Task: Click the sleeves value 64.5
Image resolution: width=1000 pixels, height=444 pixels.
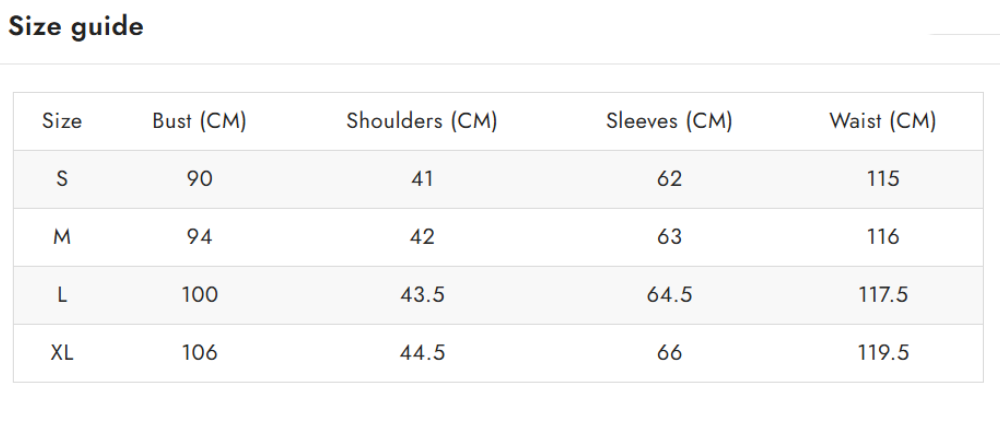Action: (669, 296)
